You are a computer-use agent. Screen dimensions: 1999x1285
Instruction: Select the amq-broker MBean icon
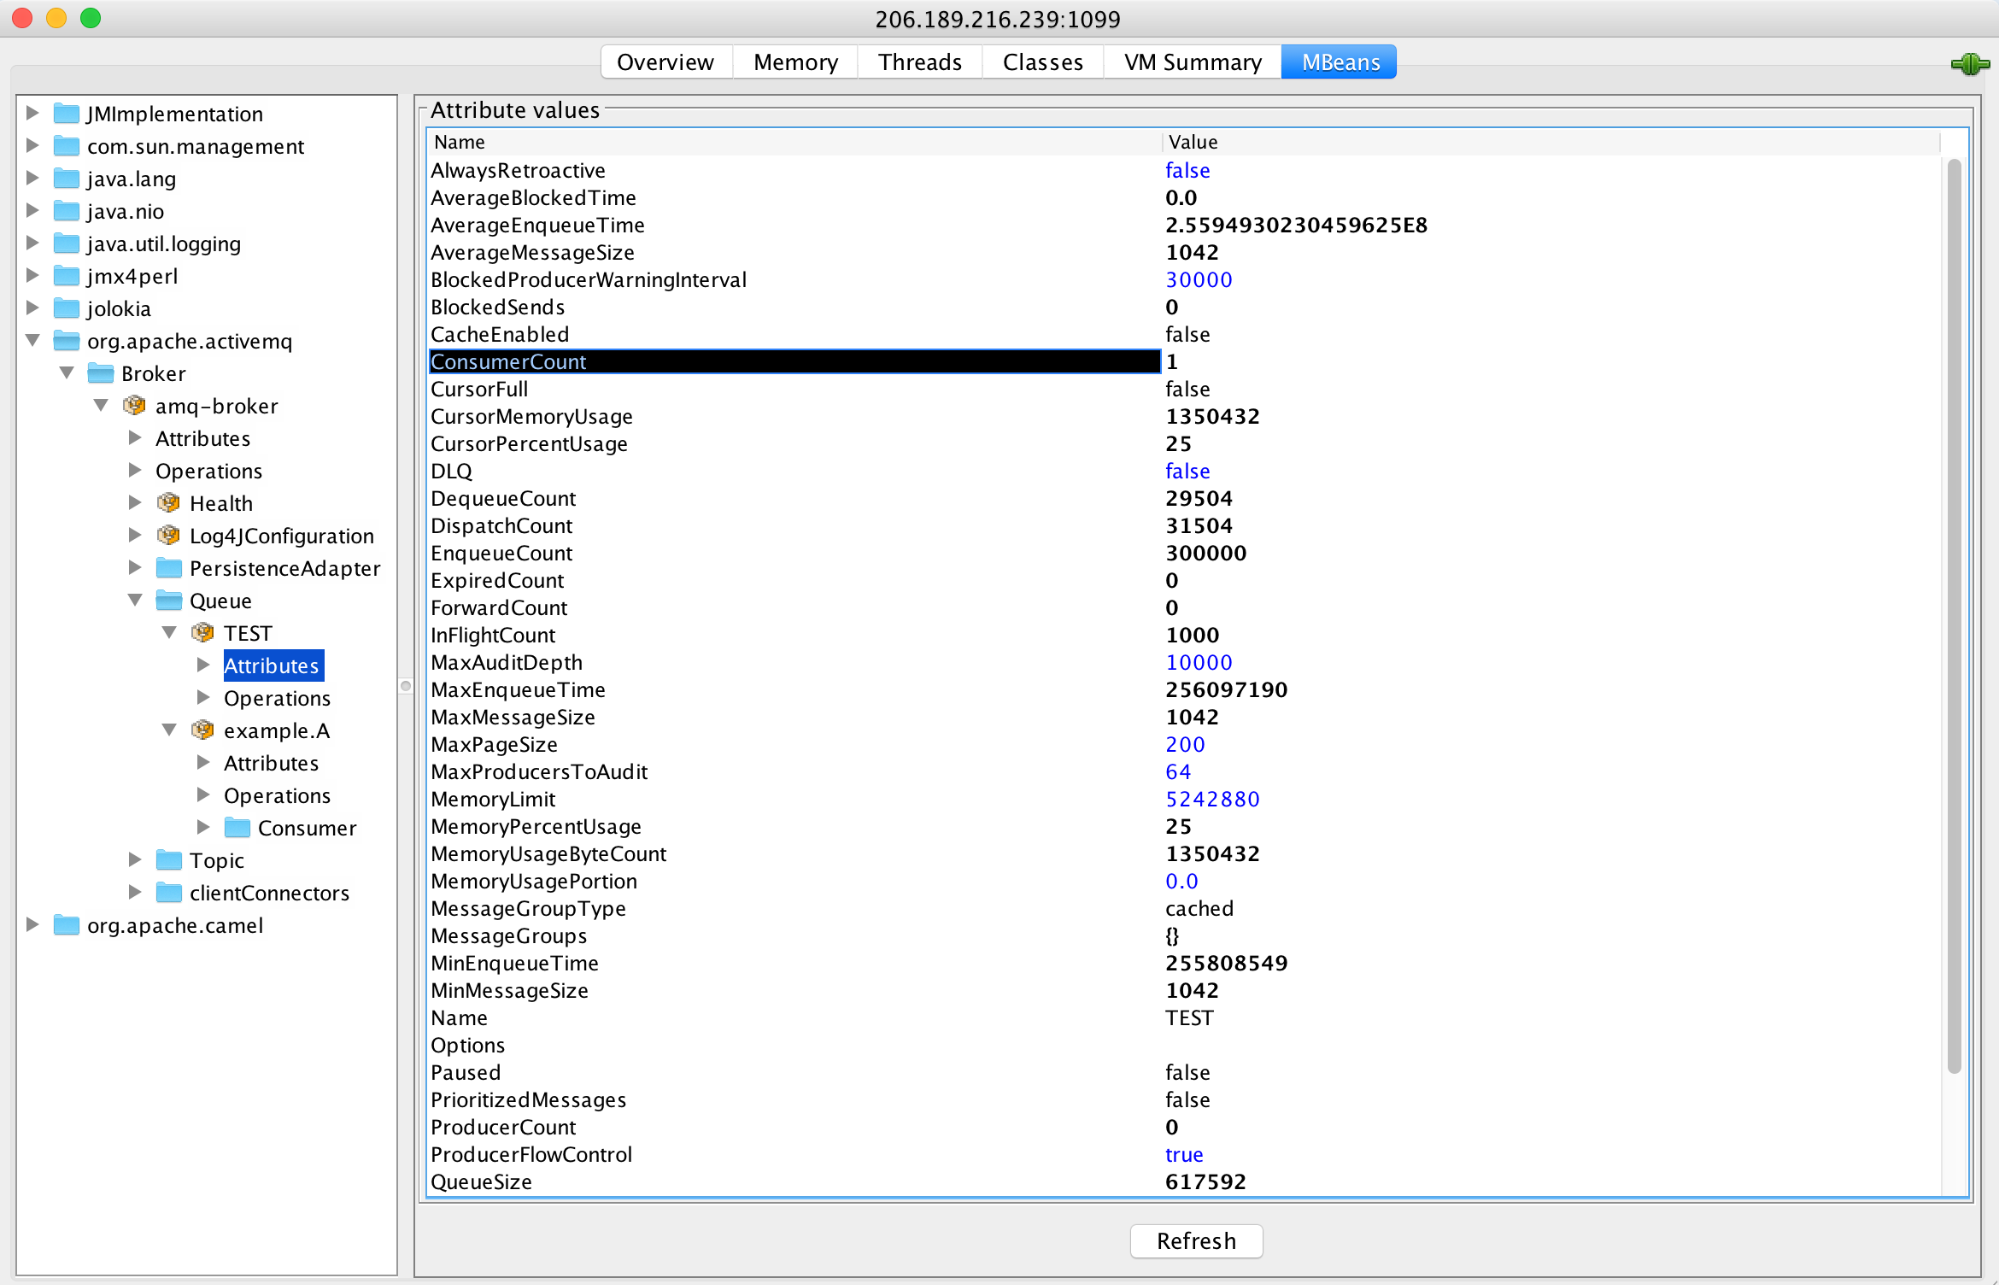134,405
